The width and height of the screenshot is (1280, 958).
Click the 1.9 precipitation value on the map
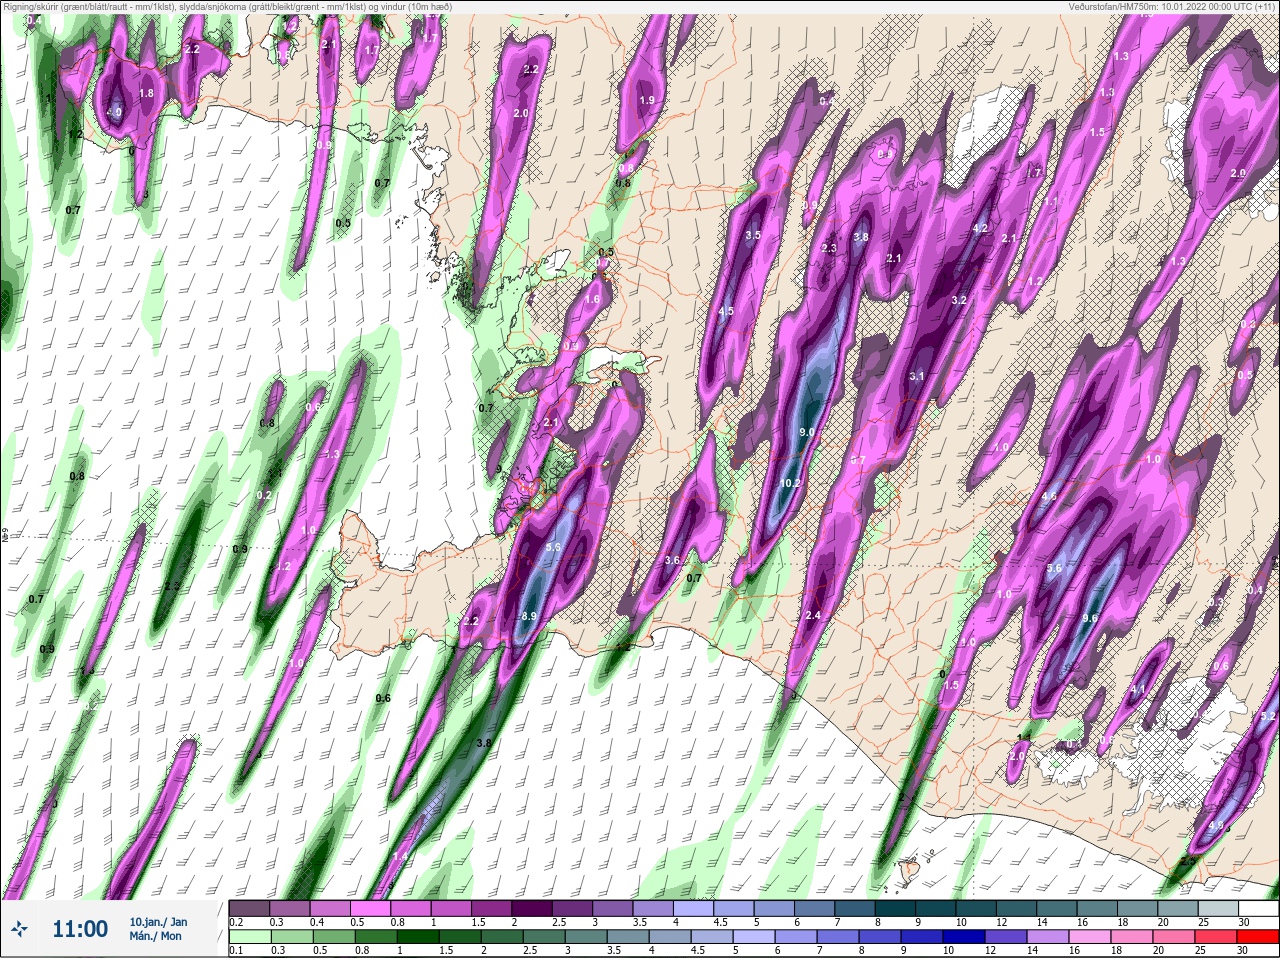point(647,100)
